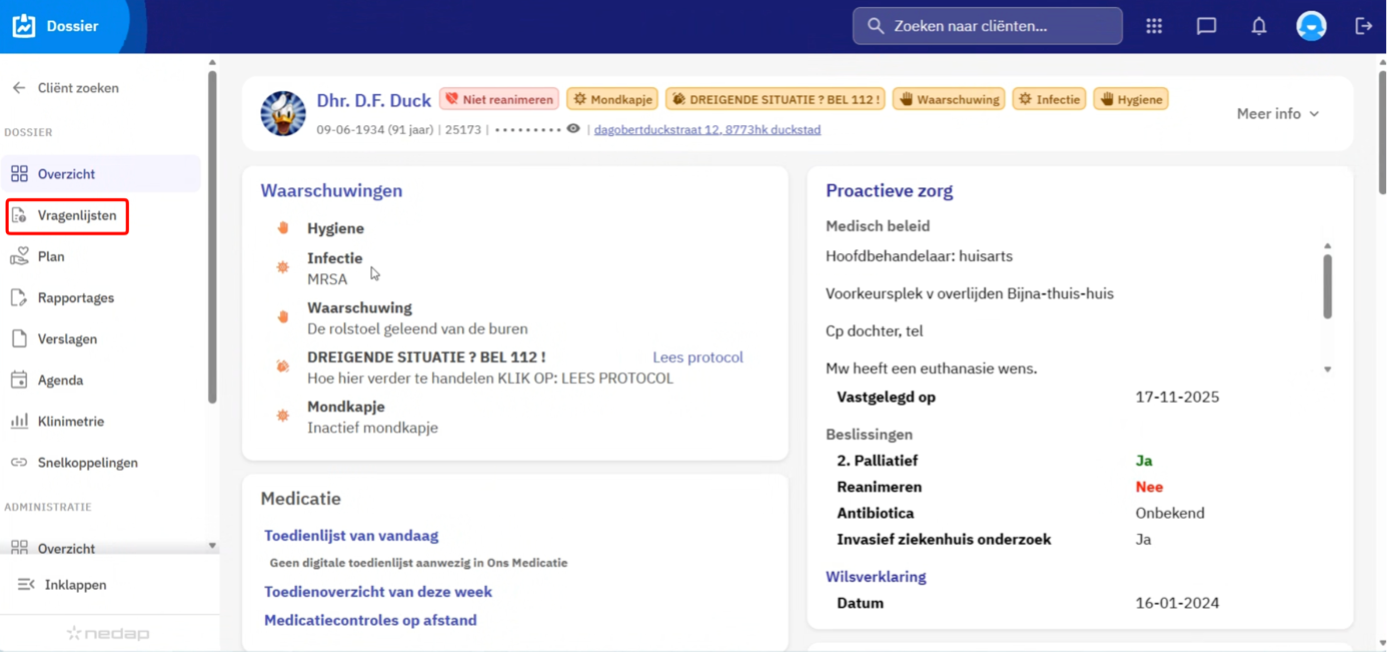The image size is (1390, 656).
Task: Click the text Inactief mondkapje
Action: tap(372, 428)
